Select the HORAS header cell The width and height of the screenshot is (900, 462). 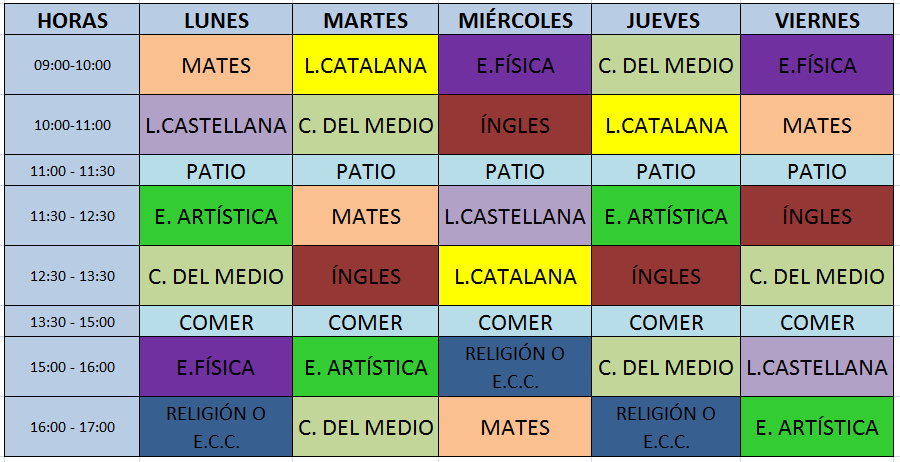pos(72,20)
